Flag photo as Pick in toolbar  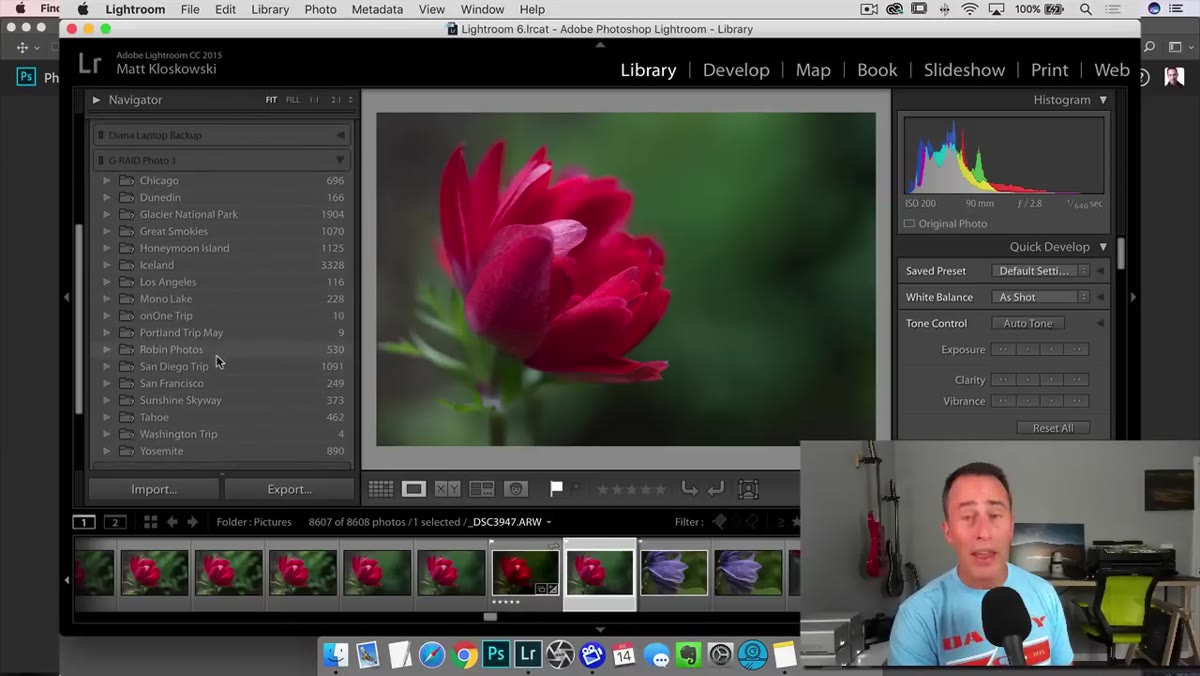pos(556,489)
